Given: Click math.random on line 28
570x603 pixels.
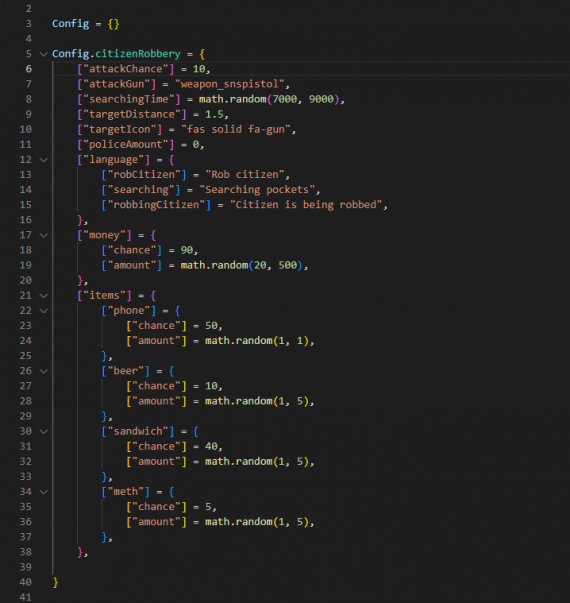Looking at the screenshot, I should (238, 401).
